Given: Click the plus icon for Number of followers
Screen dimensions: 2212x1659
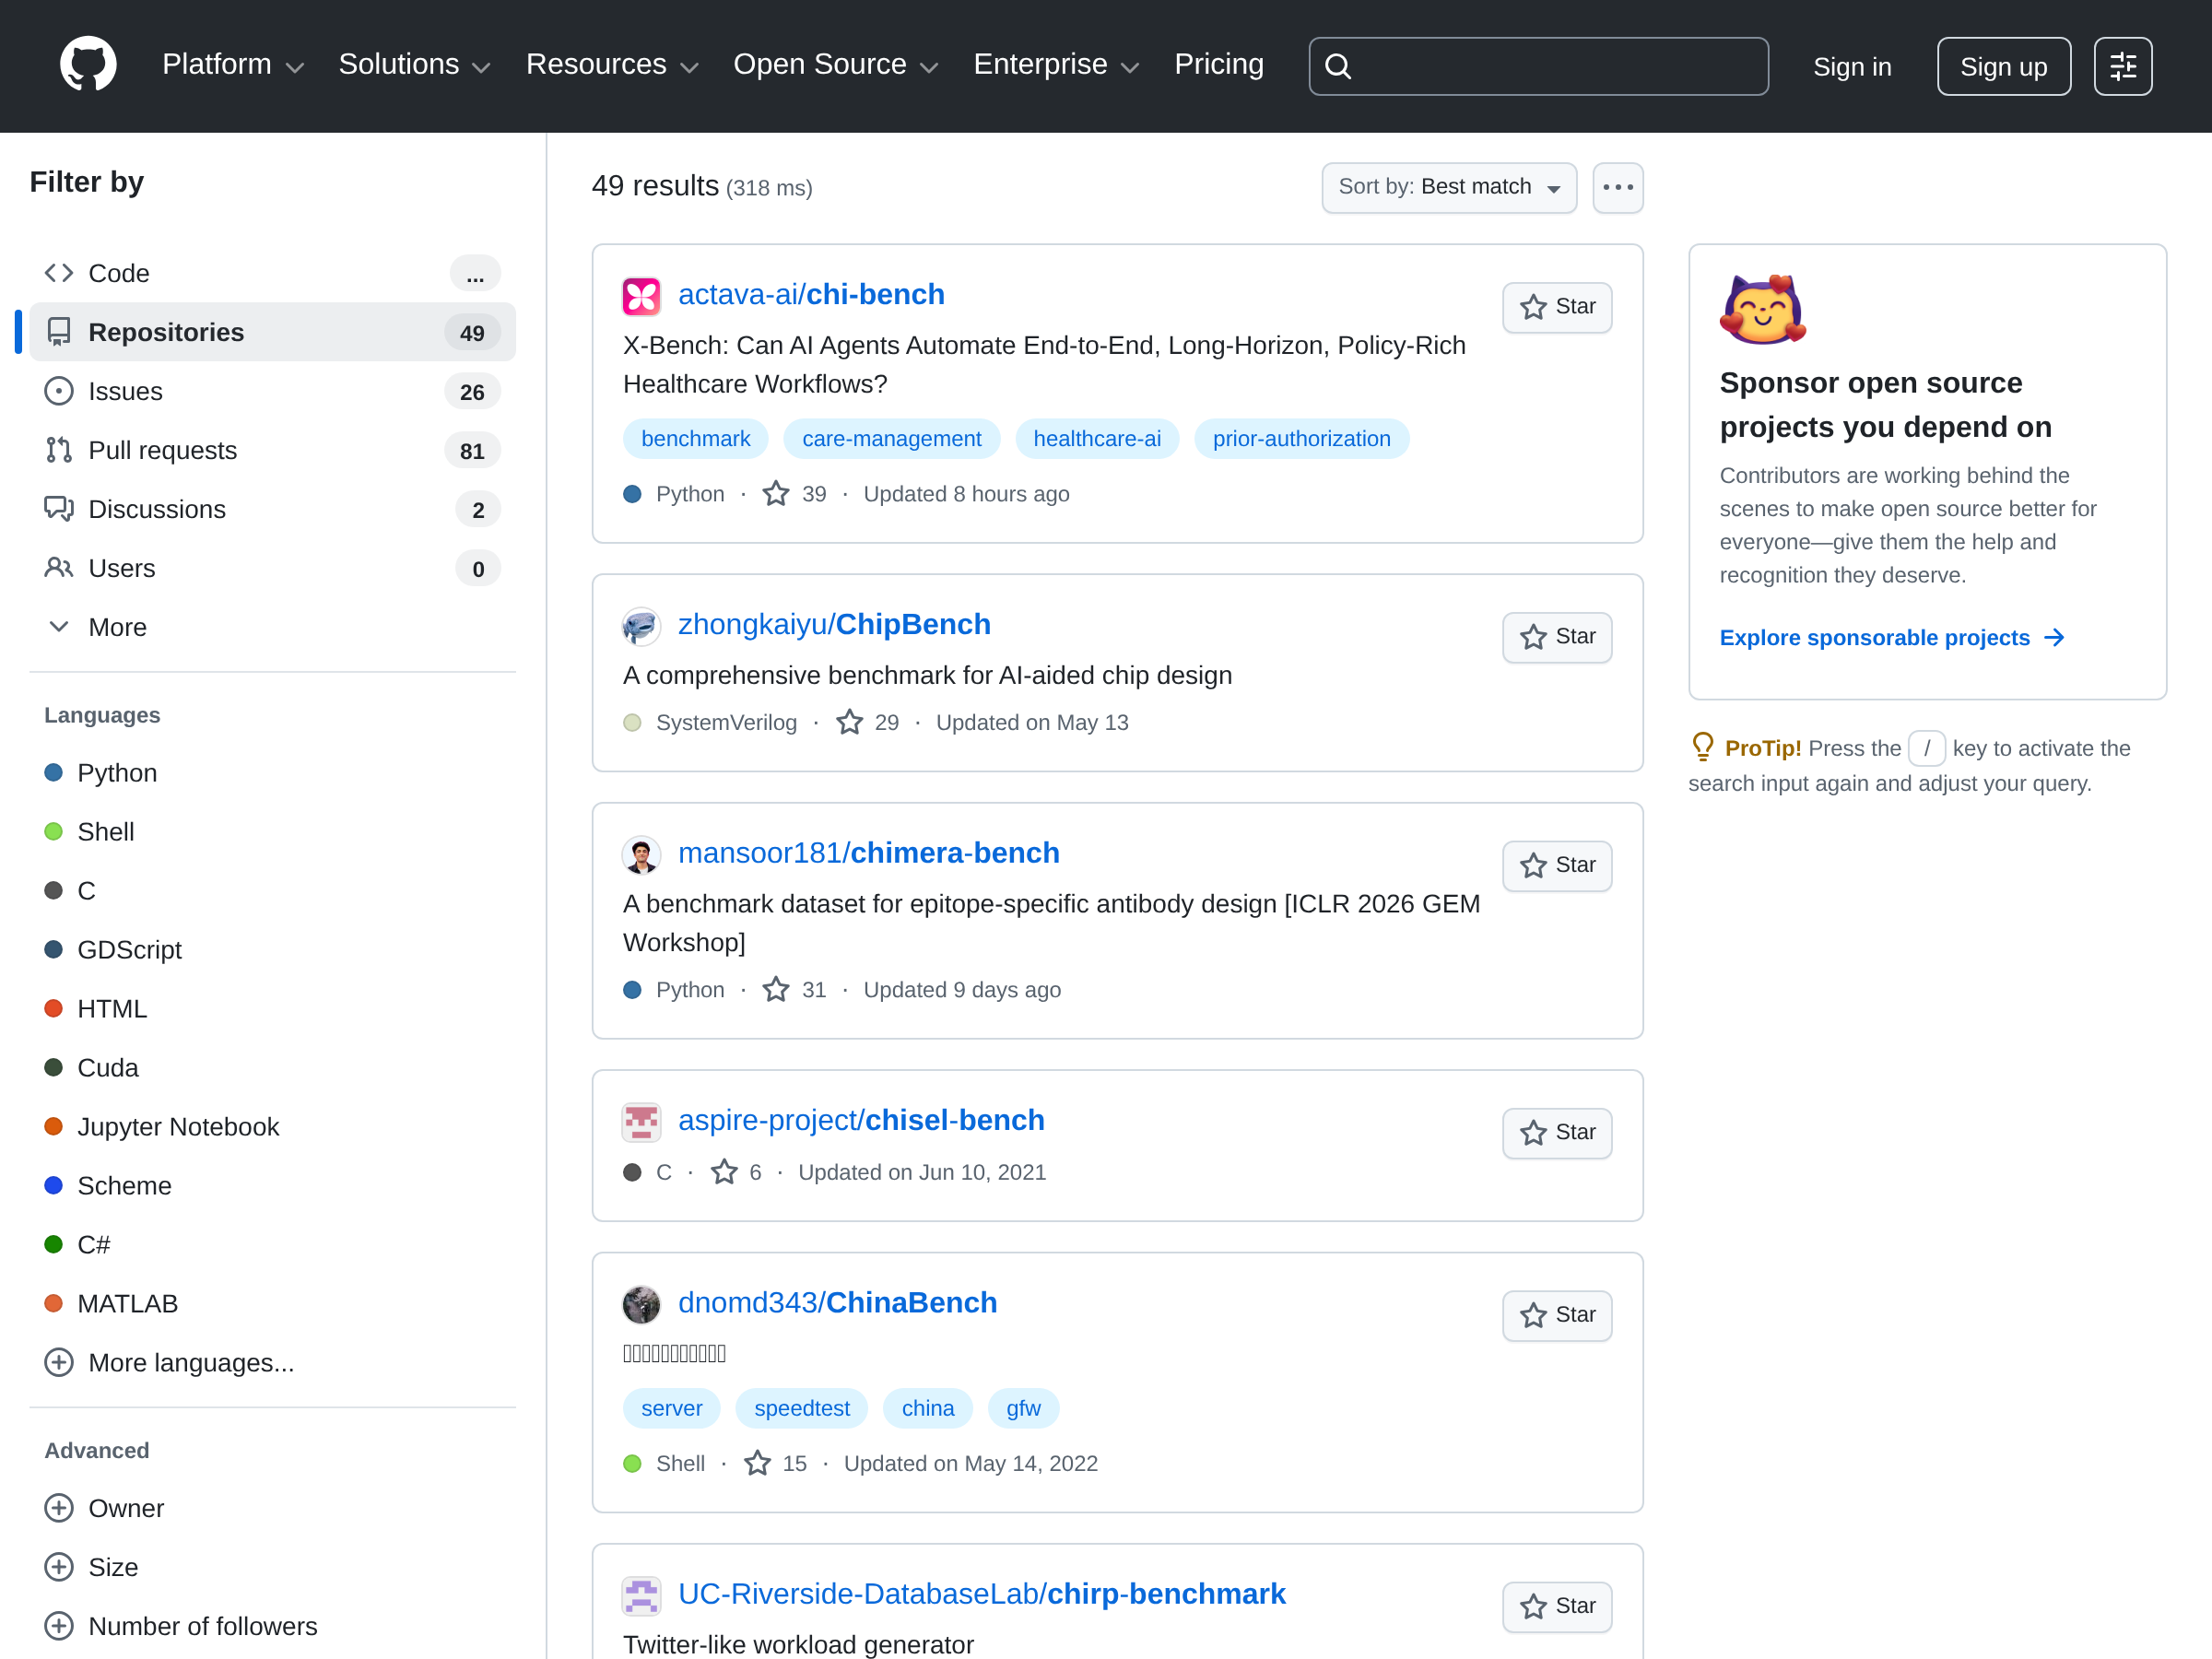Looking at the screenshot, I should (x=59, y=1626).
